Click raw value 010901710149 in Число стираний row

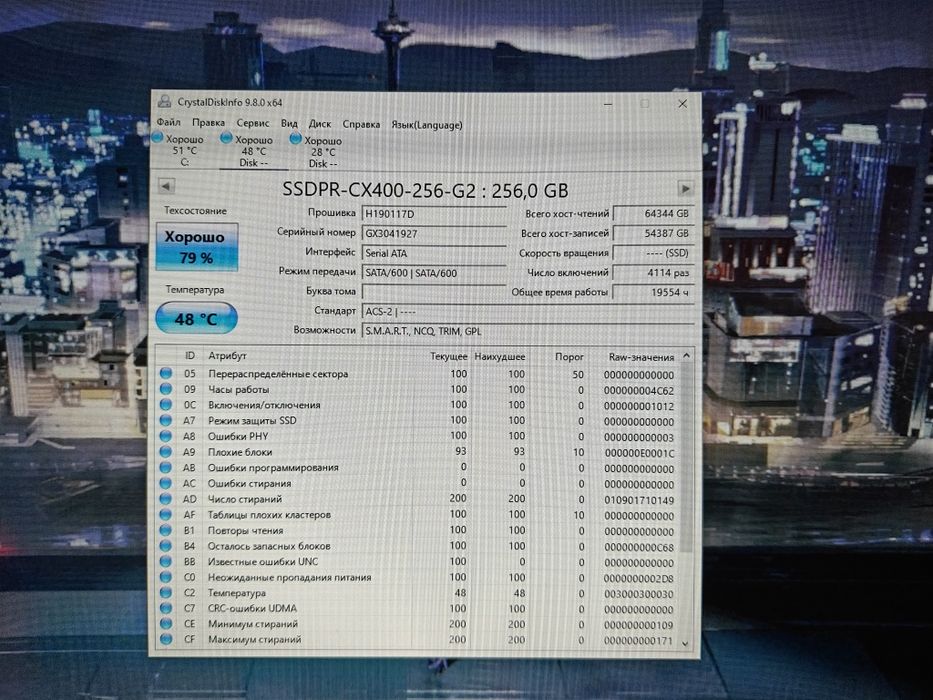pos(639,500)
